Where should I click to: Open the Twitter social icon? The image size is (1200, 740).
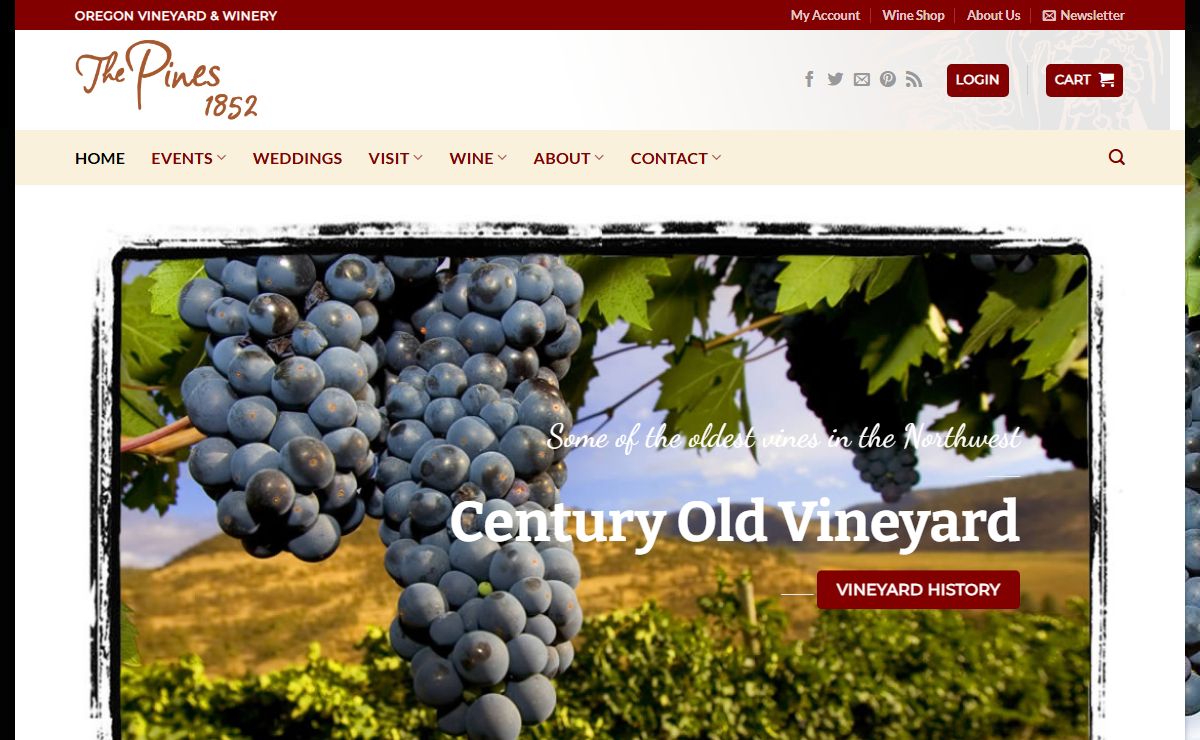pos(835,79)
